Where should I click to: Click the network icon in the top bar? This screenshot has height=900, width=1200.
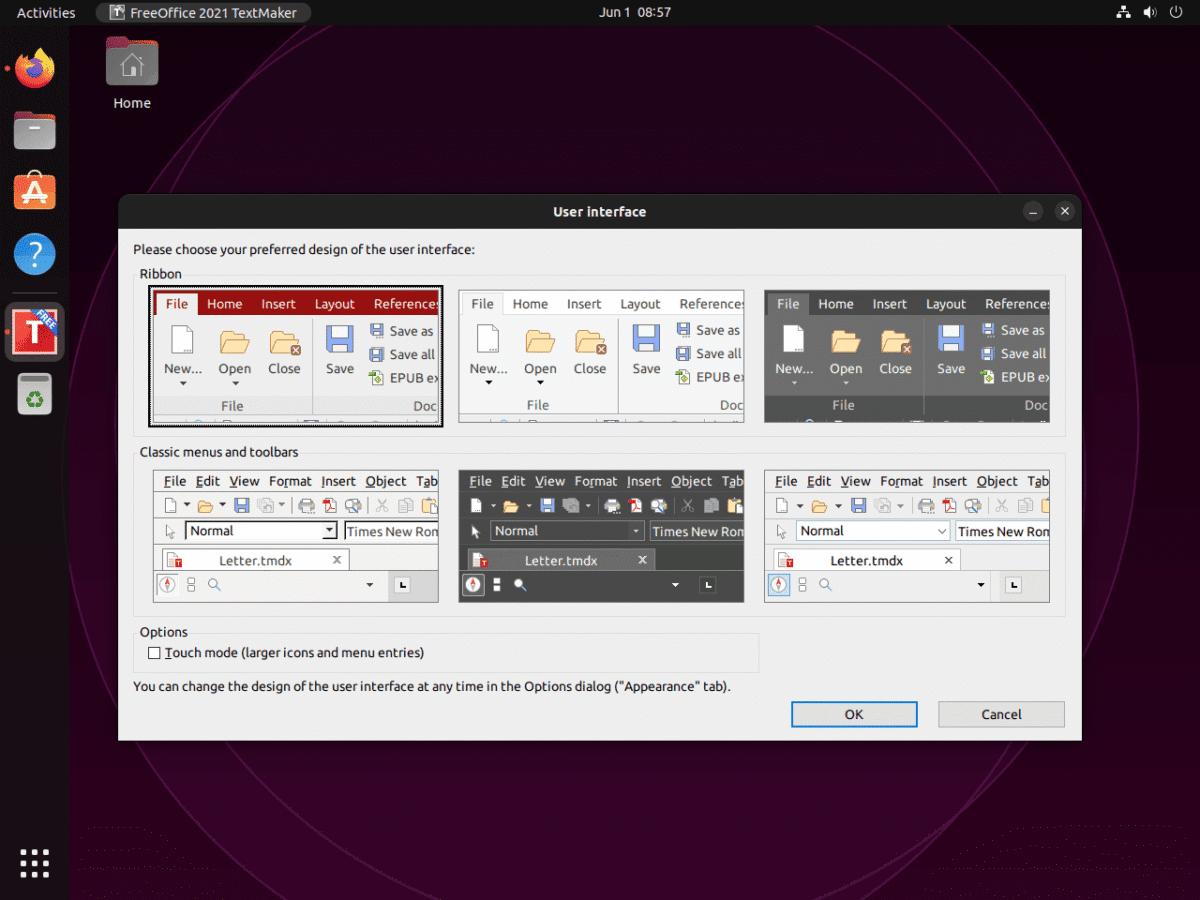pos(1123,13)
